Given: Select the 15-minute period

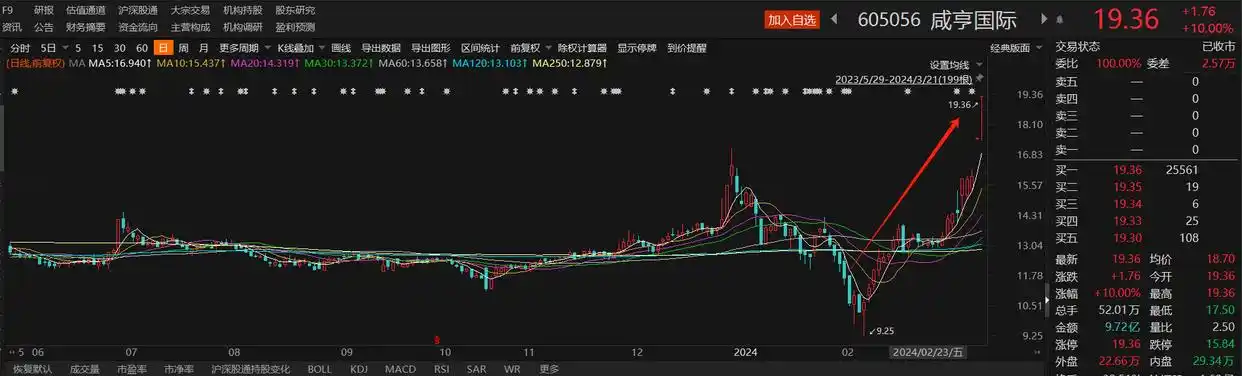Looking at the screenshot, I should click(x=98, y=47).
